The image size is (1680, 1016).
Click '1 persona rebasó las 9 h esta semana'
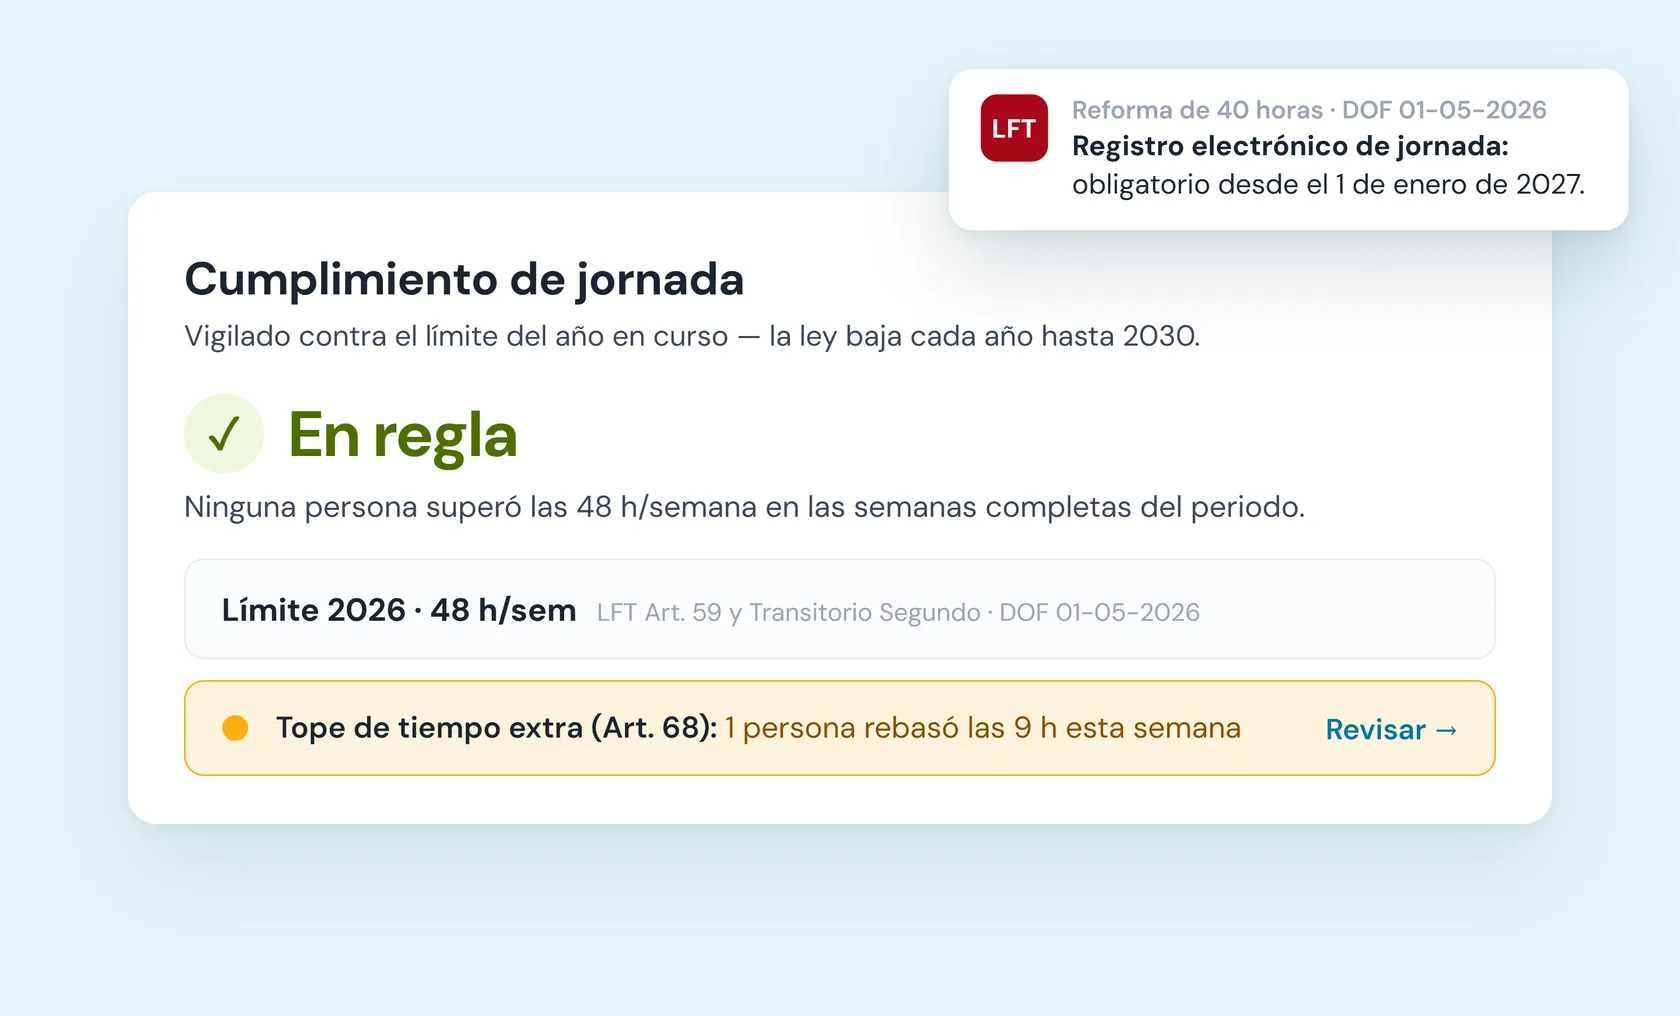(x=983, y=728)
